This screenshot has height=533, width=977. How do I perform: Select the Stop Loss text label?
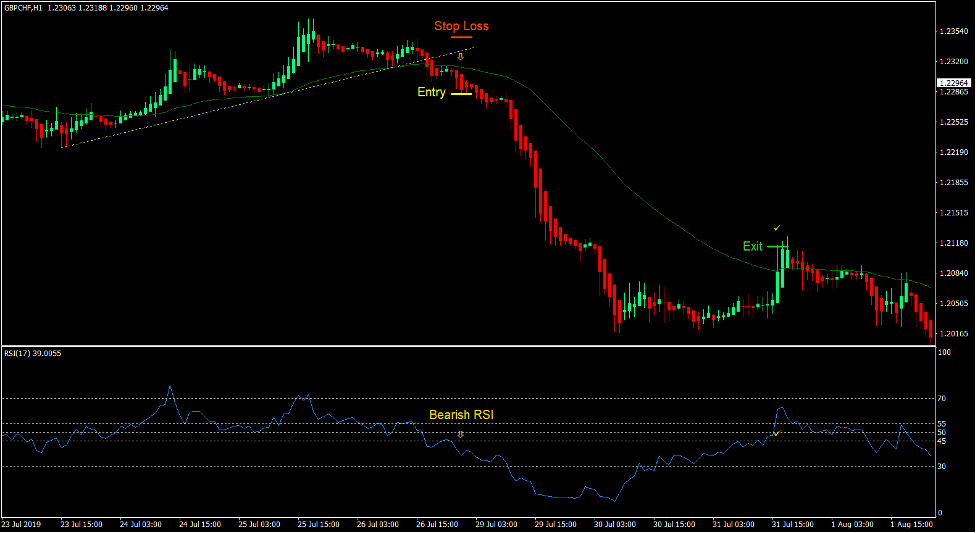click(461, 26)
